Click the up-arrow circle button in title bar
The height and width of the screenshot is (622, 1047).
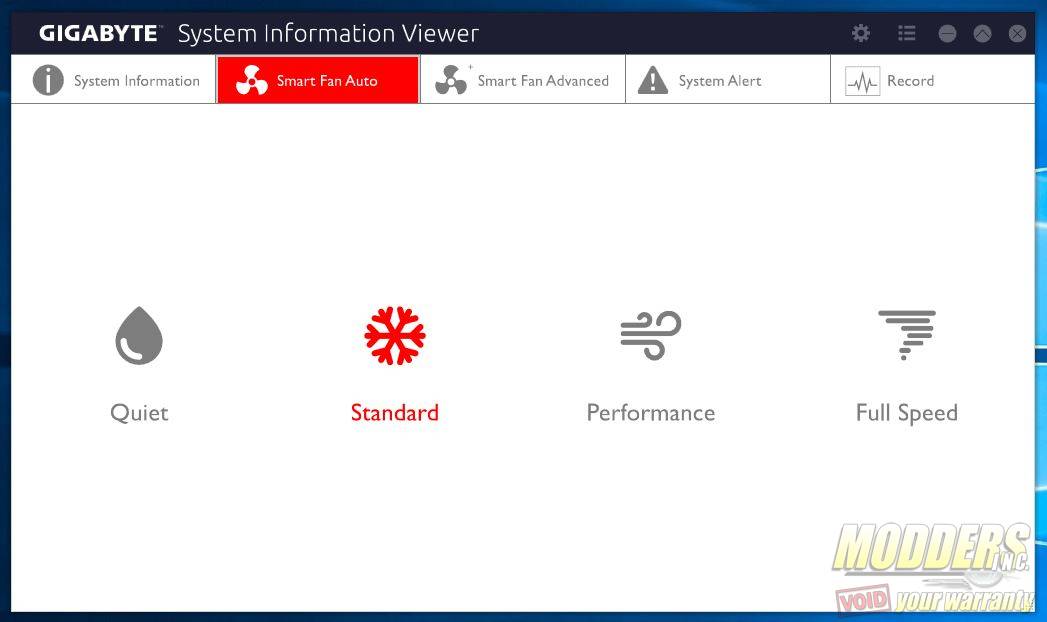coord(982,33)
